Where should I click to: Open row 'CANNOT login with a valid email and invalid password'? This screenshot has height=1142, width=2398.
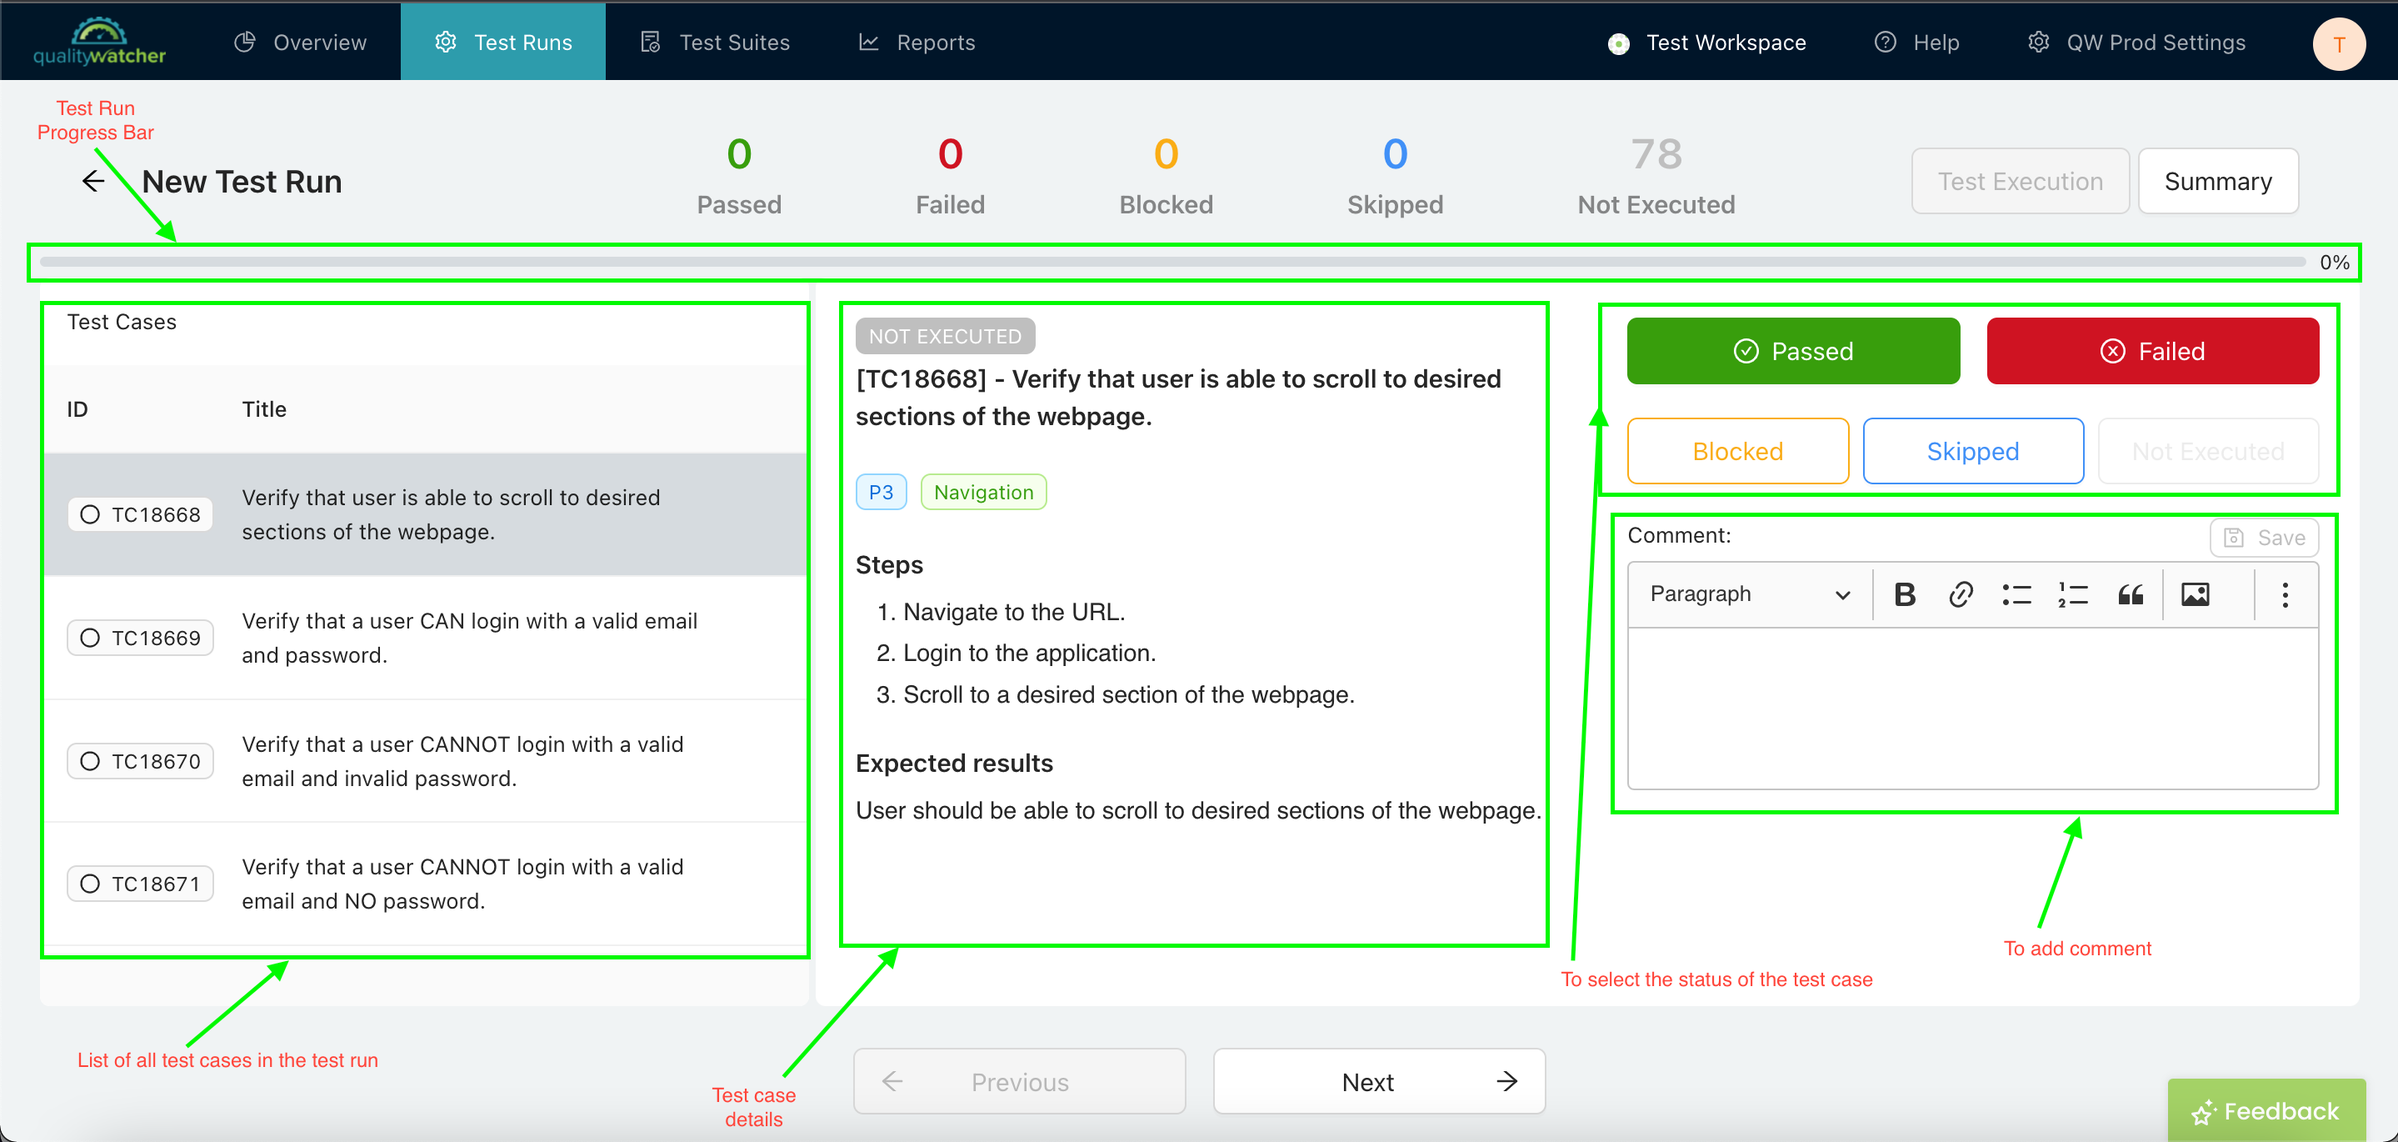(x=425, y=761)
